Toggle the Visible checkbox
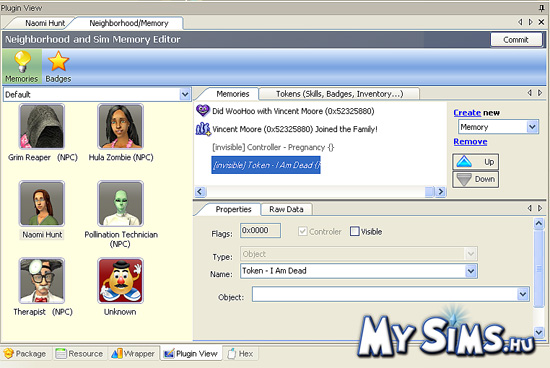The width and height of the screenshot is (550, 368). tap(355, 231)
